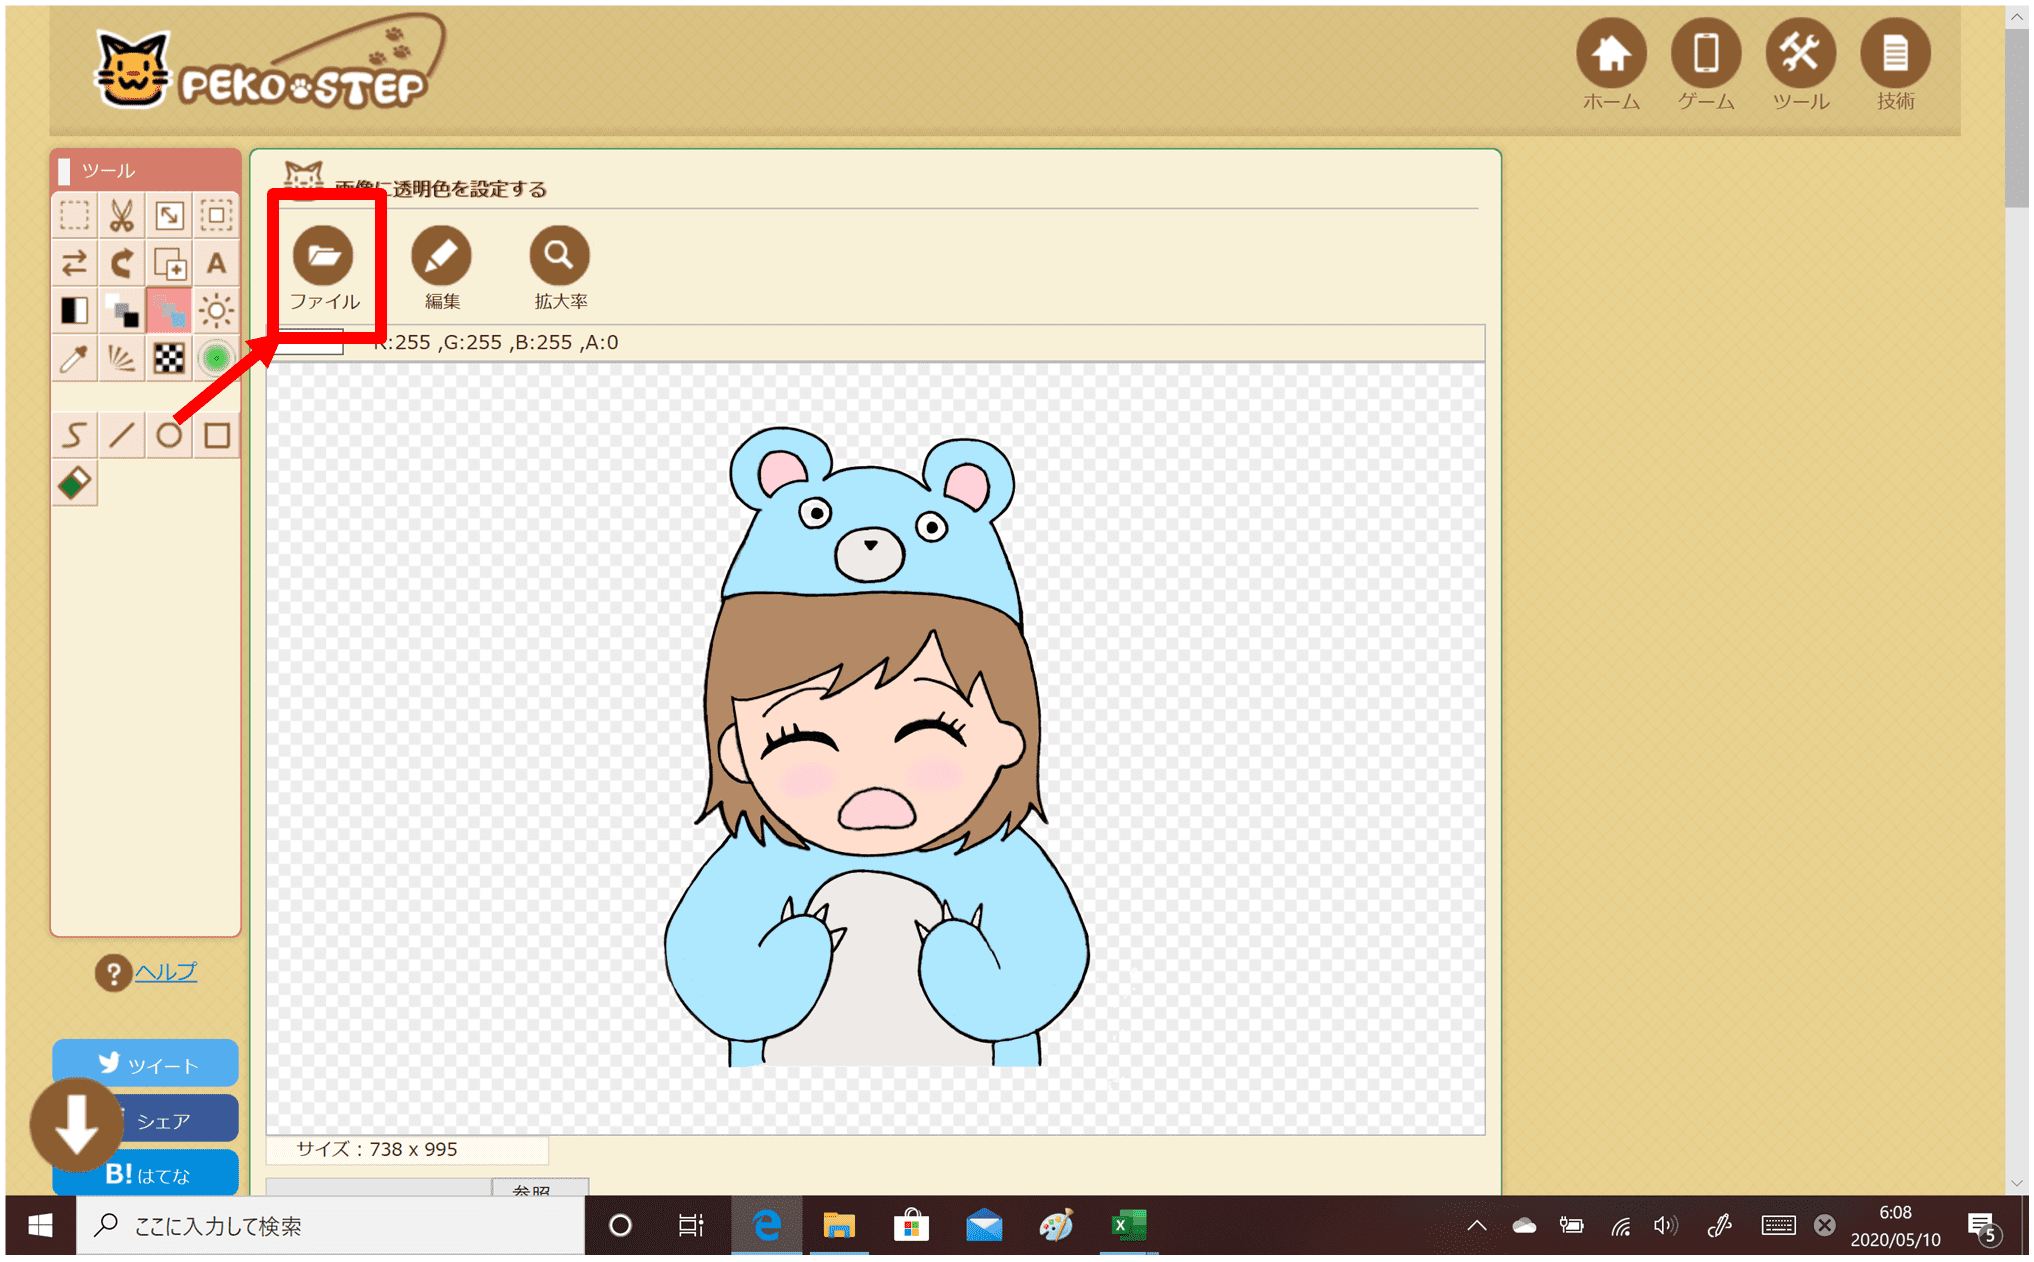
Task: Click the OneDrive cloud tray icon
Action: coord(1523,1225)
